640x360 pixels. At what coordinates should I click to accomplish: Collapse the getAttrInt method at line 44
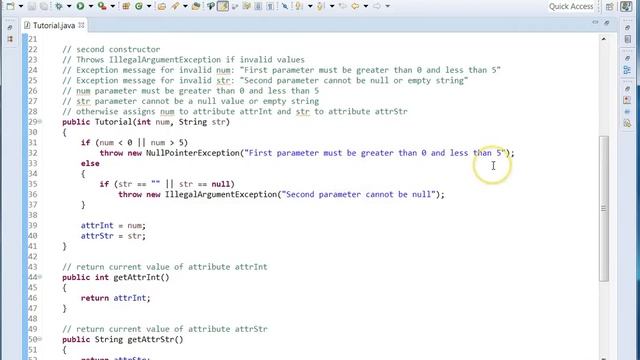click(40, 277)
